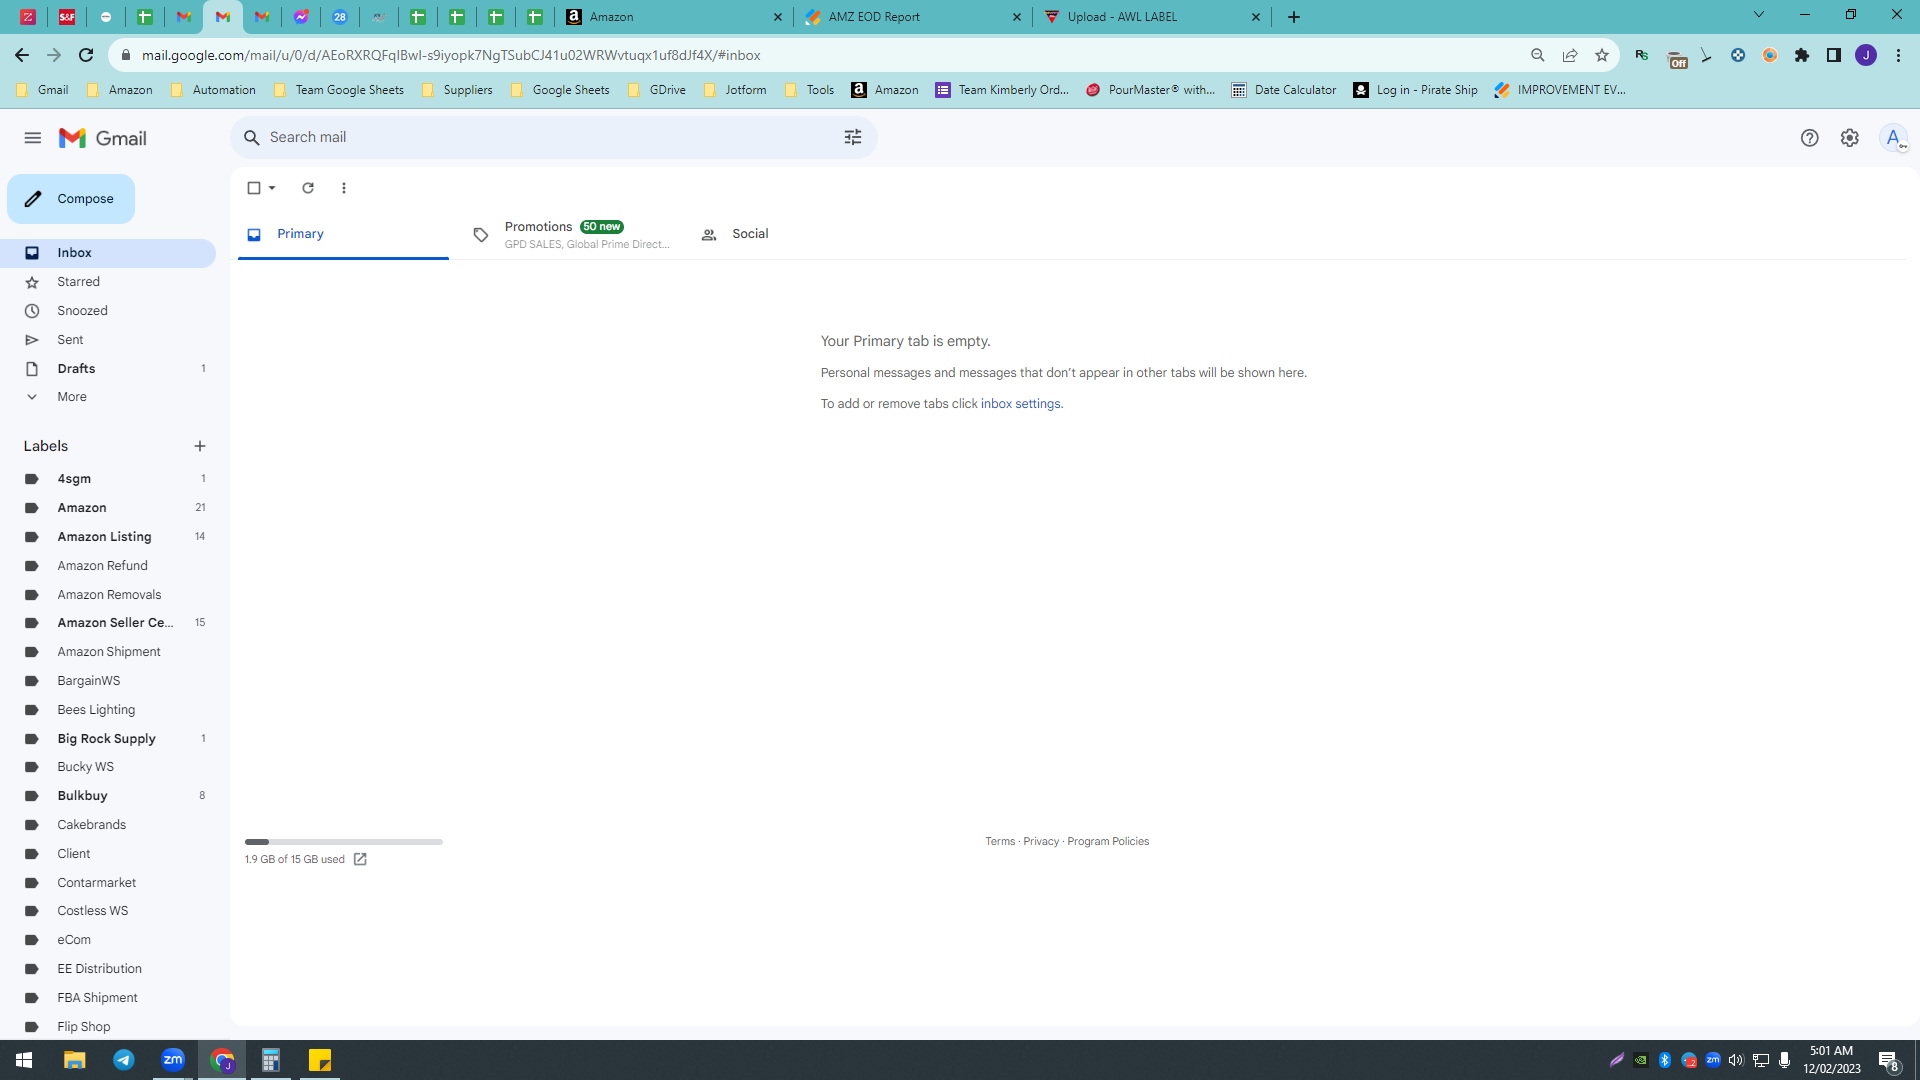
Task: Open the Cakebrands label
Action: [x=108, y=825]
